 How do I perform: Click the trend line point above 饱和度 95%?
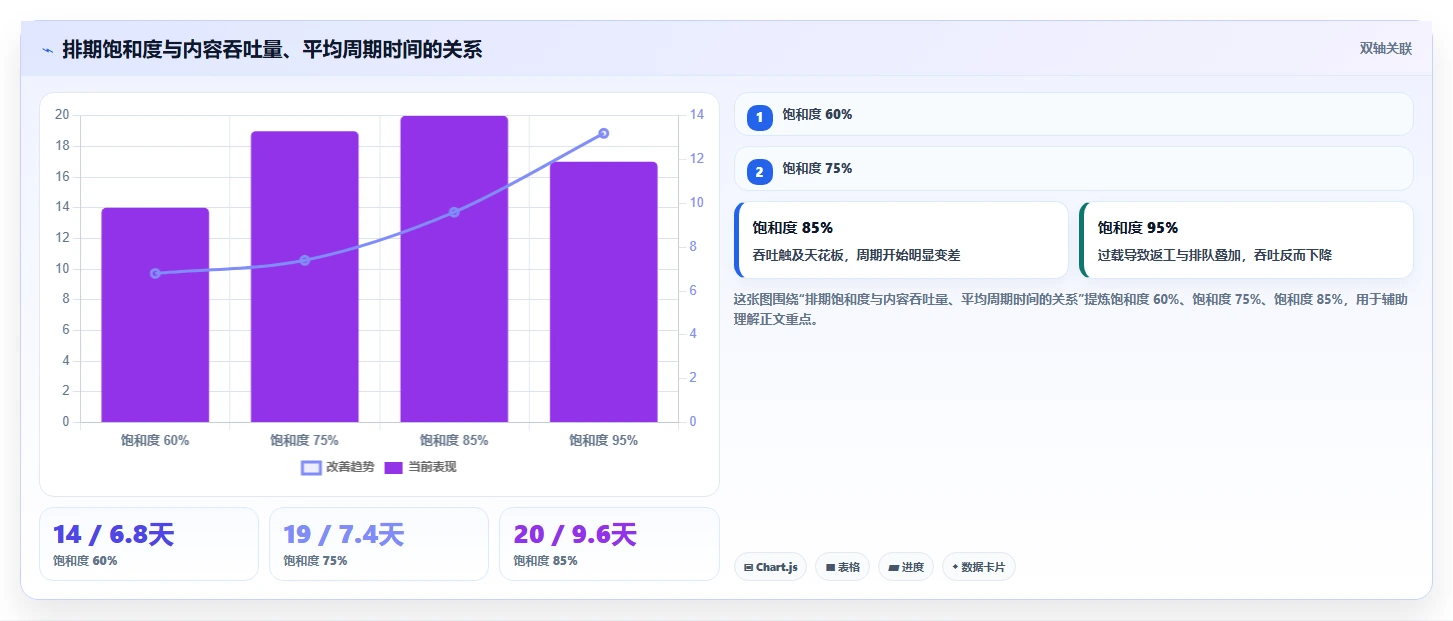click(x=604, y=133)
